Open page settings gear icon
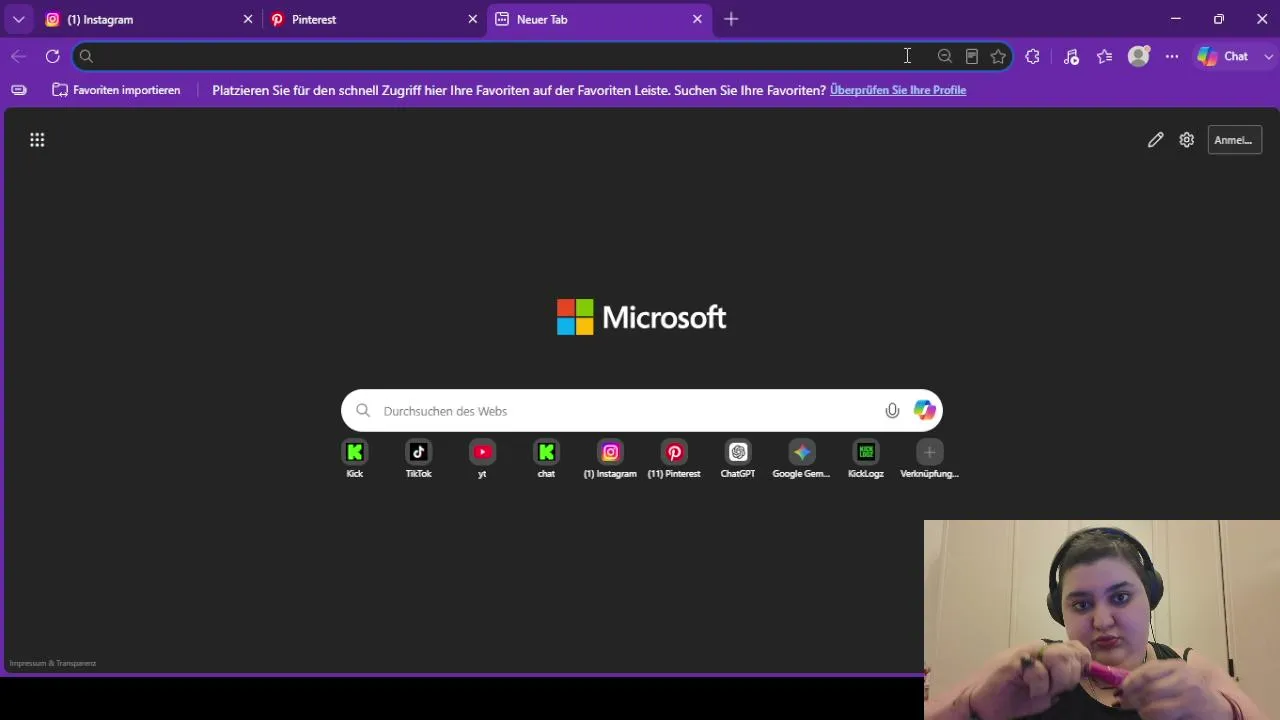The width and height of the screenshot is (1280, 720). pyautogui.click(x=1187, y=140)
